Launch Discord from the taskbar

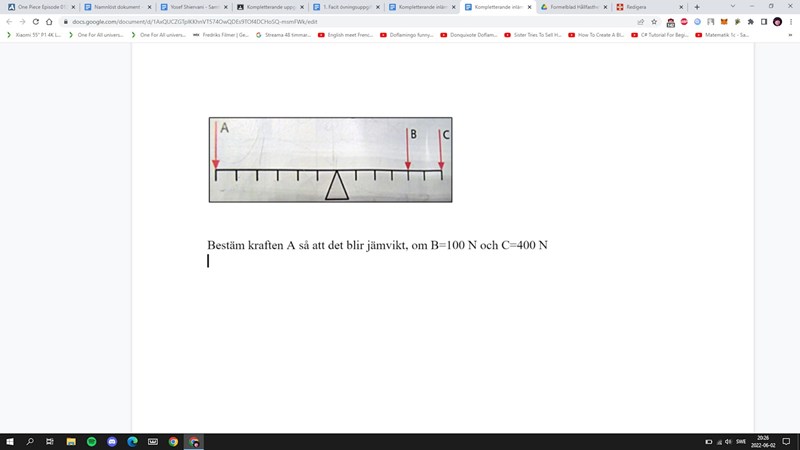111,441
